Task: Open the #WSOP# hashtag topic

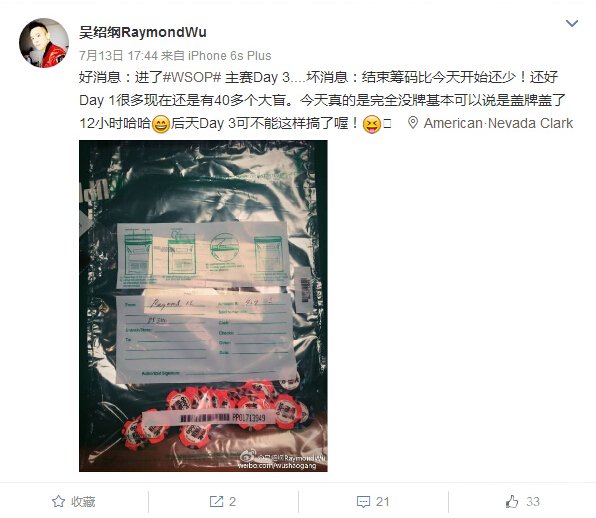Action: tap(192, 77)
